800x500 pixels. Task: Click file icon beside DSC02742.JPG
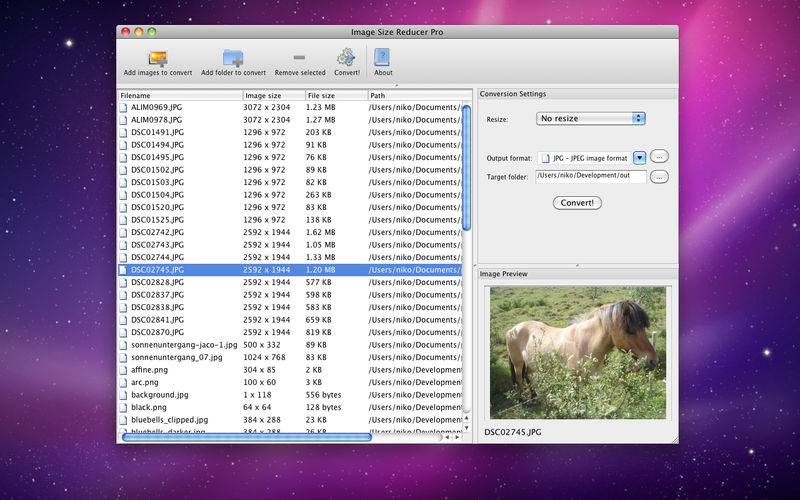tap(123, 233)
